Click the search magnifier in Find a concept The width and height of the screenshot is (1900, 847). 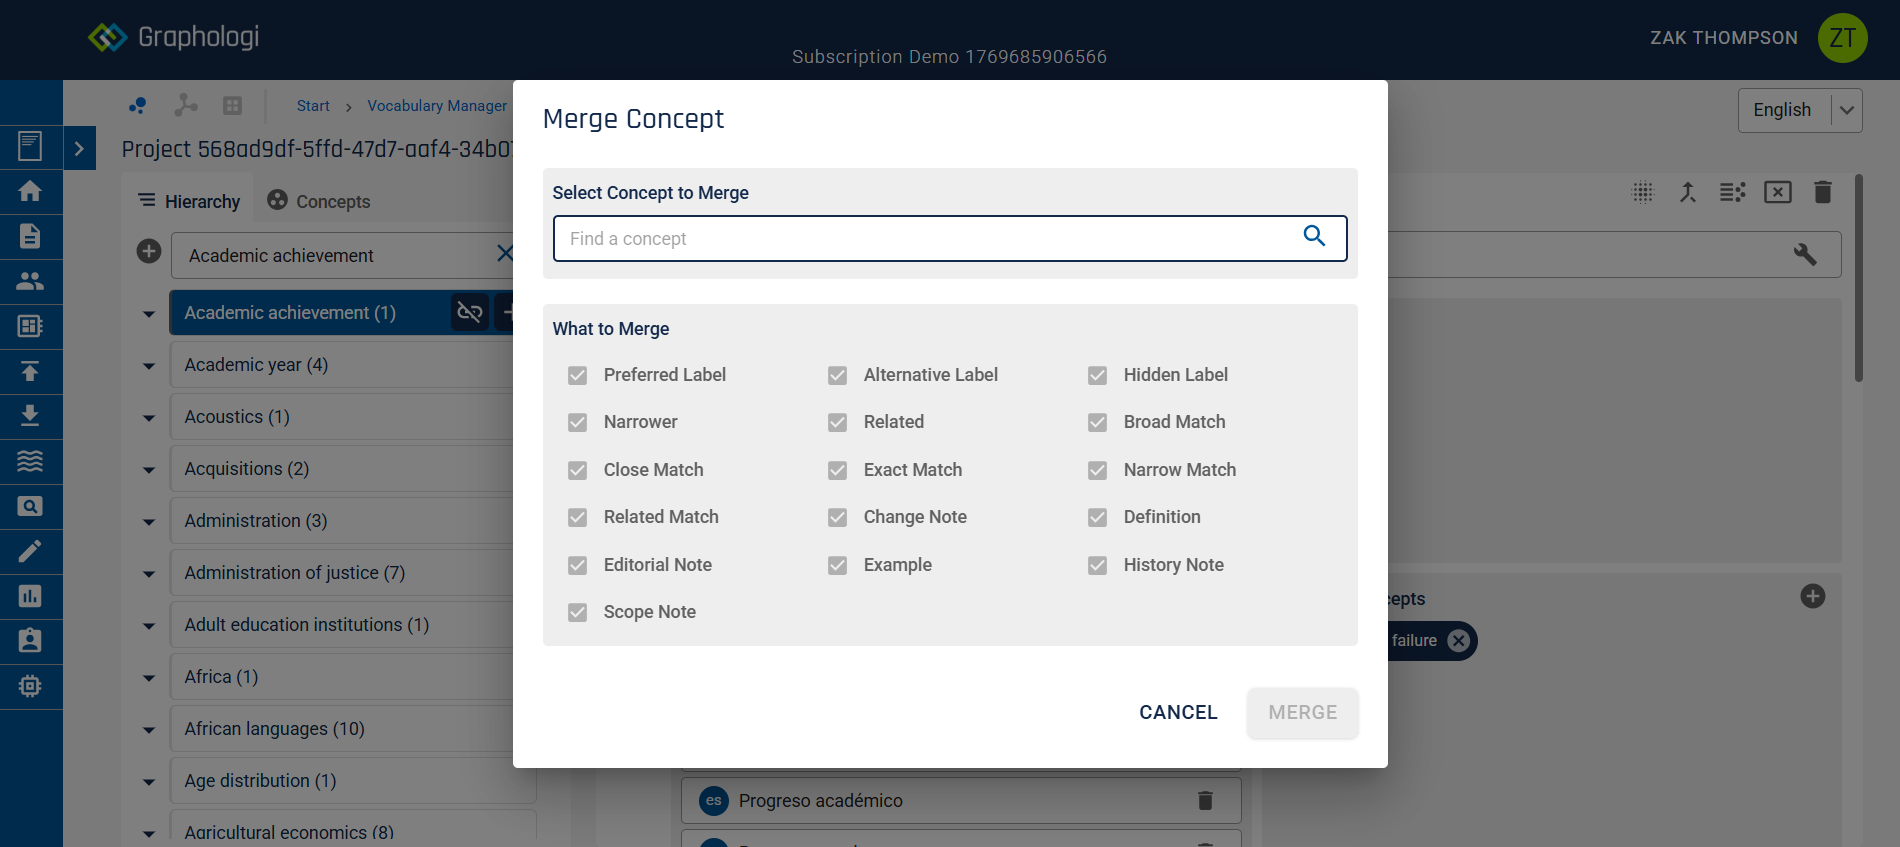pos(1314,236)
